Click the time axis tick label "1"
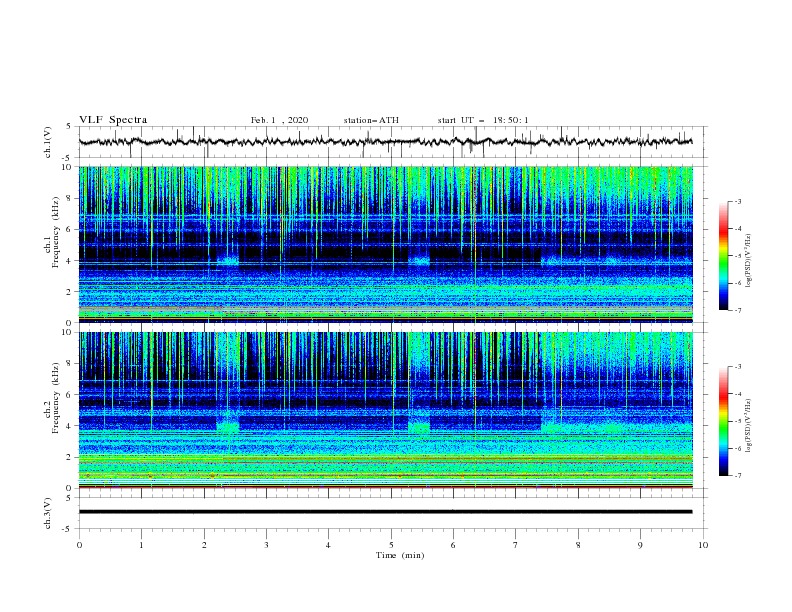 pos(141,545)
